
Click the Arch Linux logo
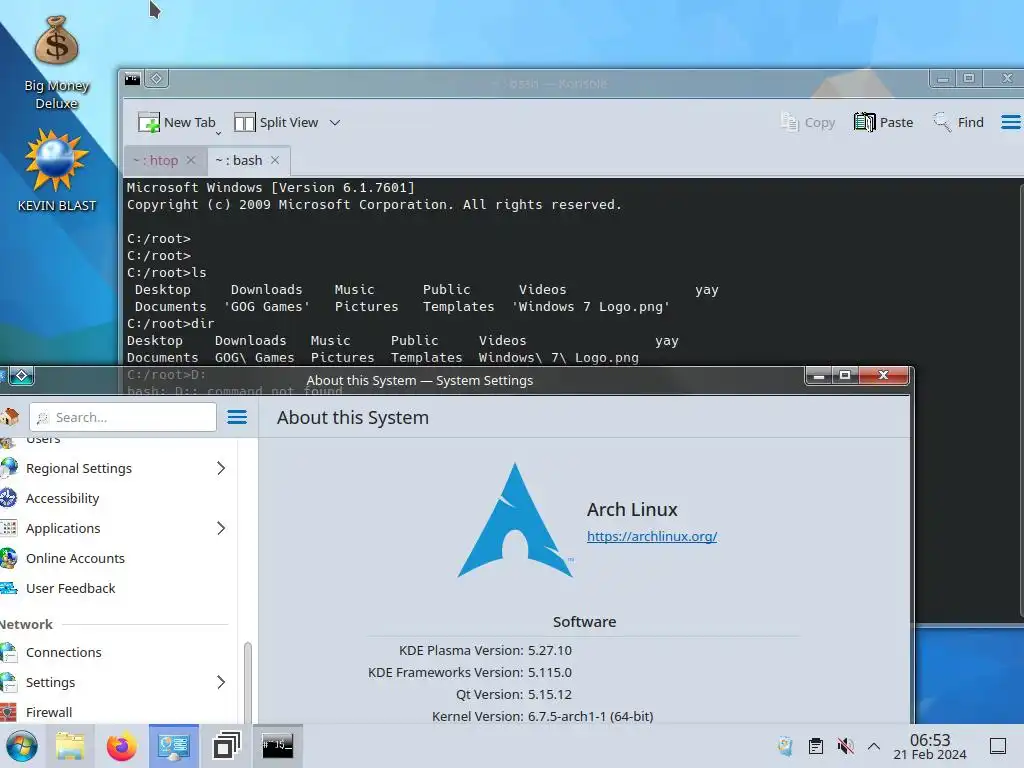coord(515,520)
